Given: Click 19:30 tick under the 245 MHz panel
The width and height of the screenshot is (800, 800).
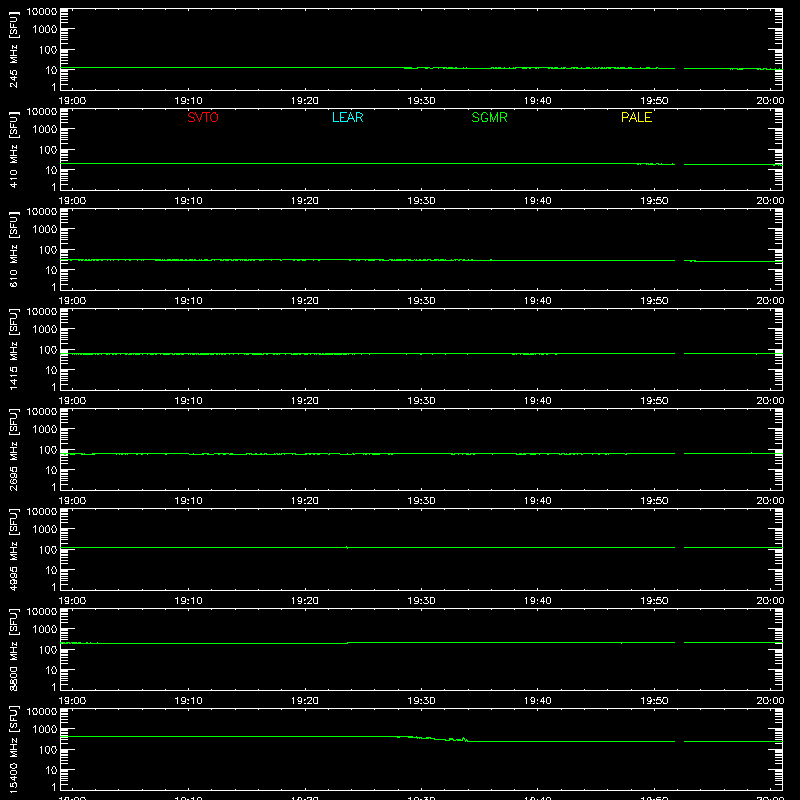Looking at the screenshot, I should (x=421, y=101).
